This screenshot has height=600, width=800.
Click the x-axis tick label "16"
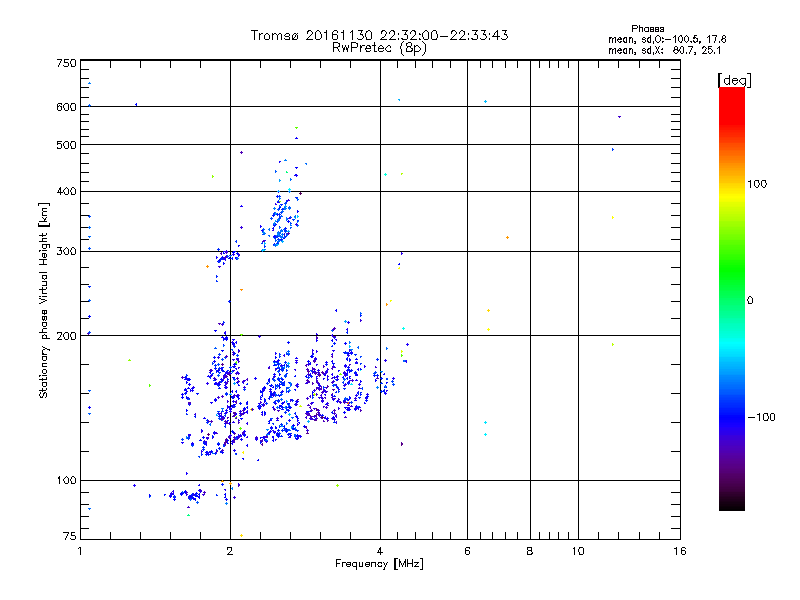click(680, 551)
